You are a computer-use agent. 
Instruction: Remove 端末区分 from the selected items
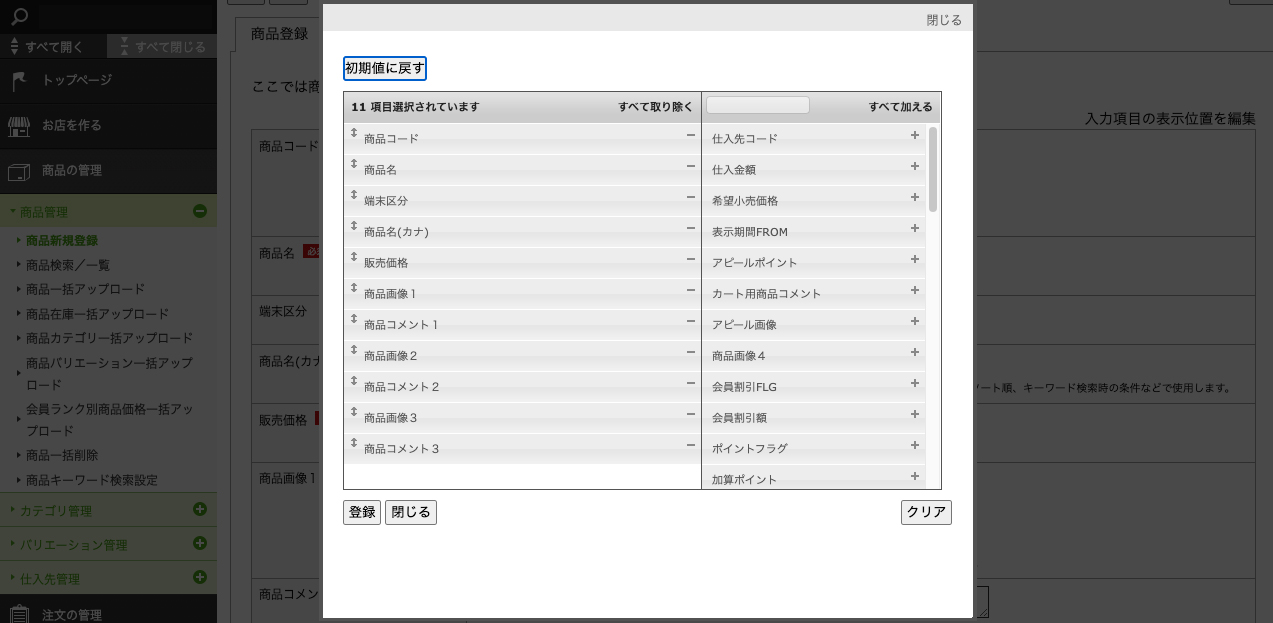pyautogui.click(x=690, y=197)
